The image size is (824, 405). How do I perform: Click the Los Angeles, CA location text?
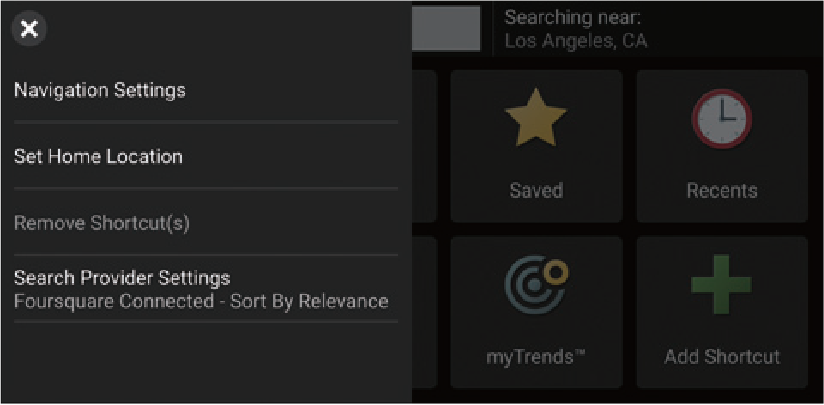(575, 41)
